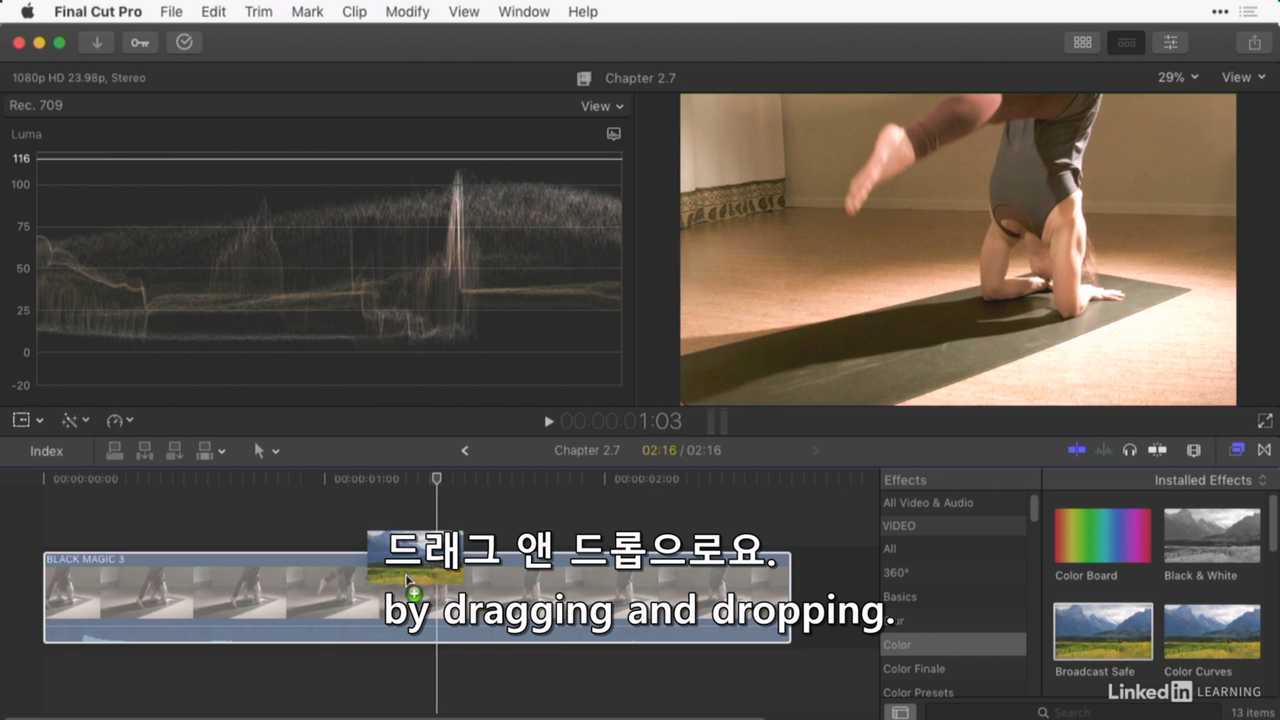Open the Final Cut Pro menu
Viewport: 1280px width, 720px height.
pyautogui.click(x=98, y=12)
